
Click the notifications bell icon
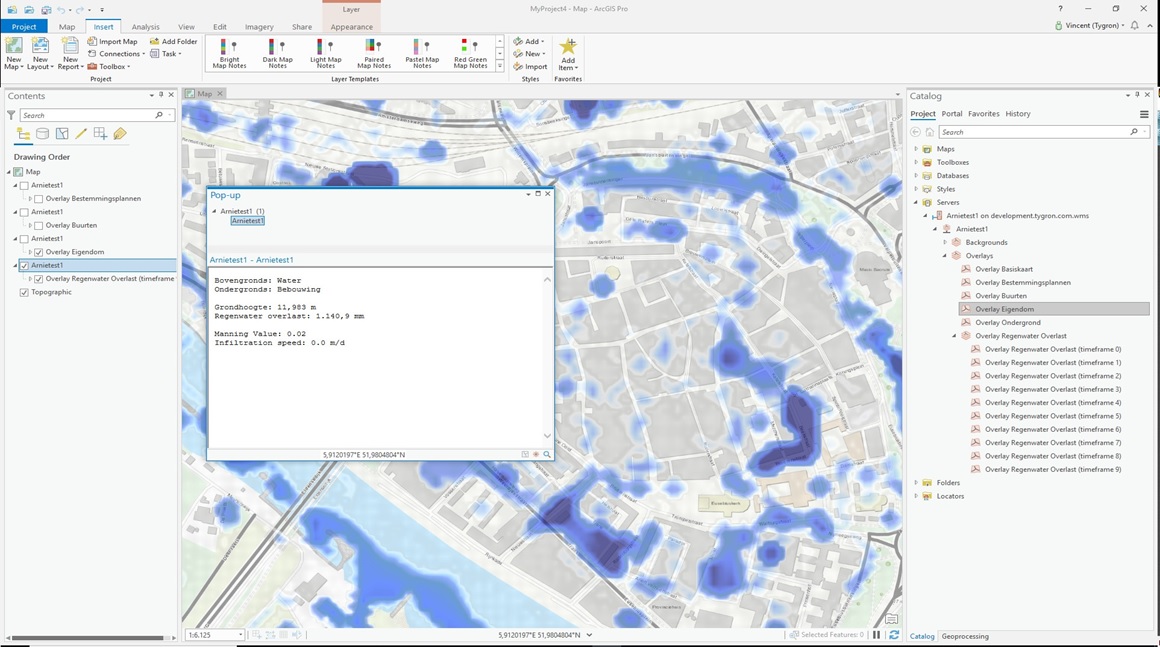click(x=1135, y=26)
